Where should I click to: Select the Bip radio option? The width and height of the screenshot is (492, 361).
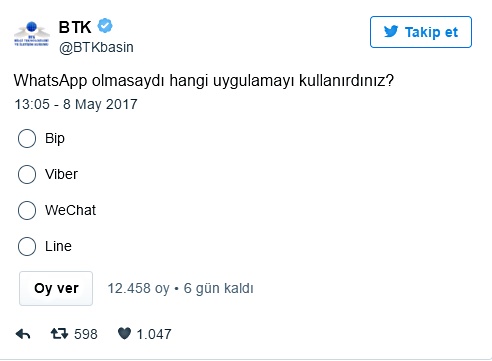pyautogui.click(x=27, y=138)
